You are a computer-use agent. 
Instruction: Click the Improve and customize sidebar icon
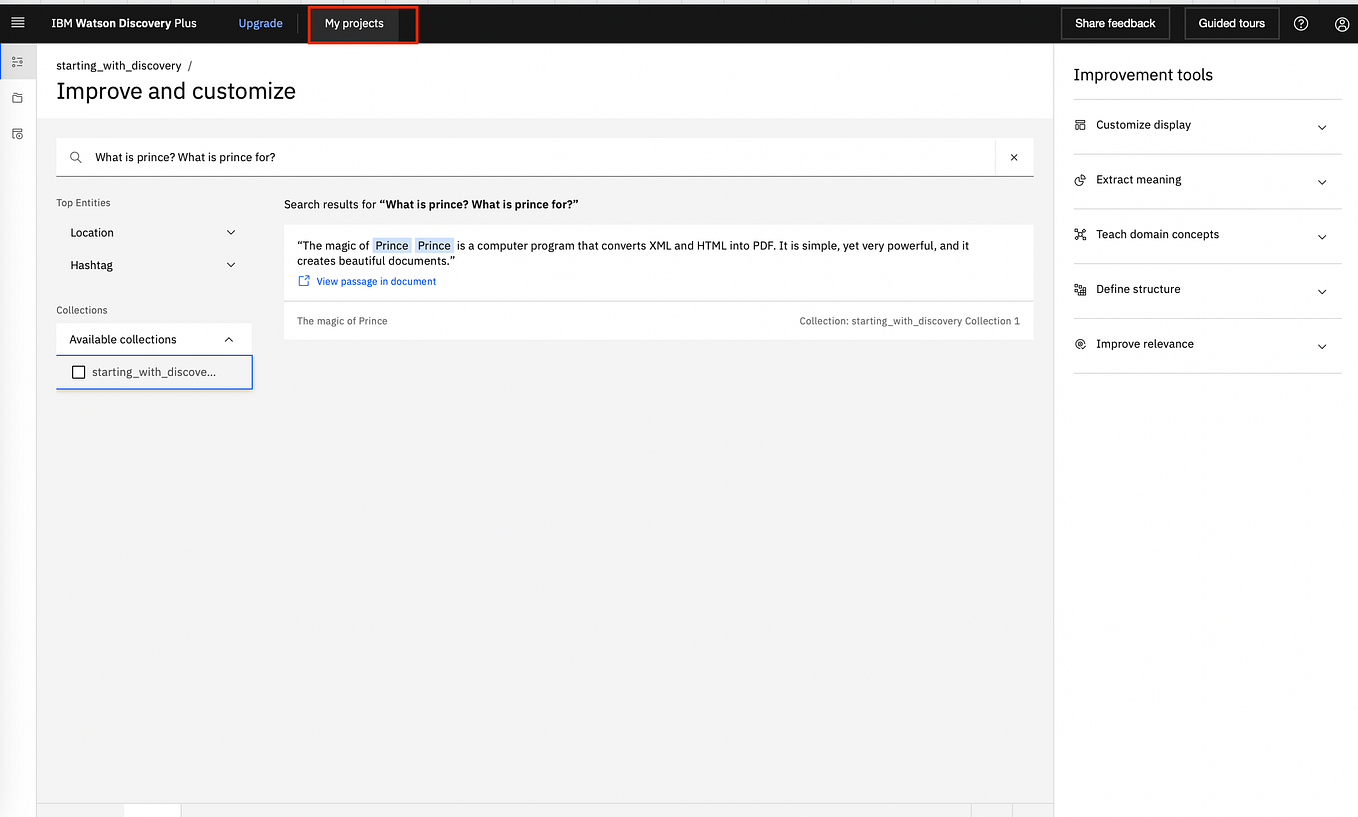tap(18, 62)
